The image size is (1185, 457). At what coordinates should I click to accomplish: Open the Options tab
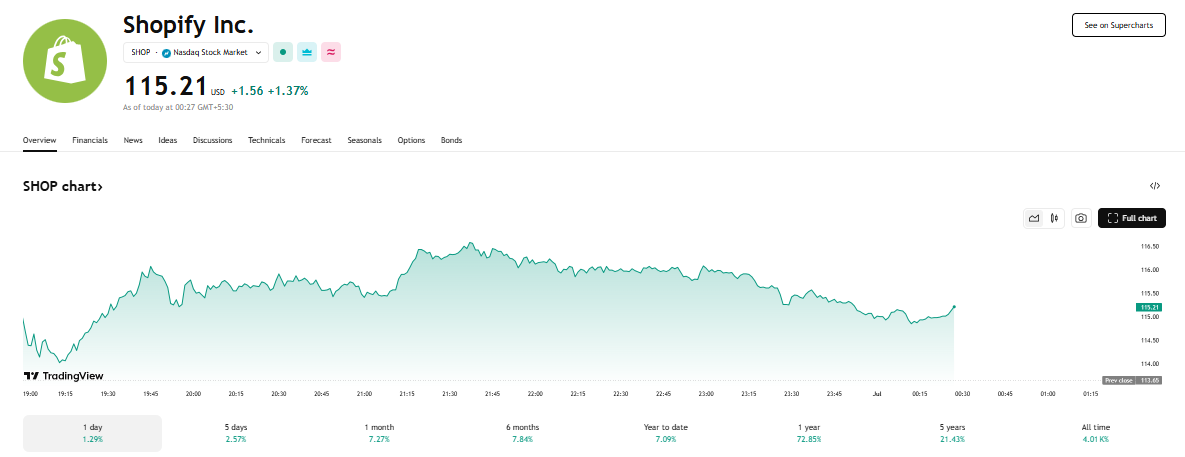(x=411, y=140)
